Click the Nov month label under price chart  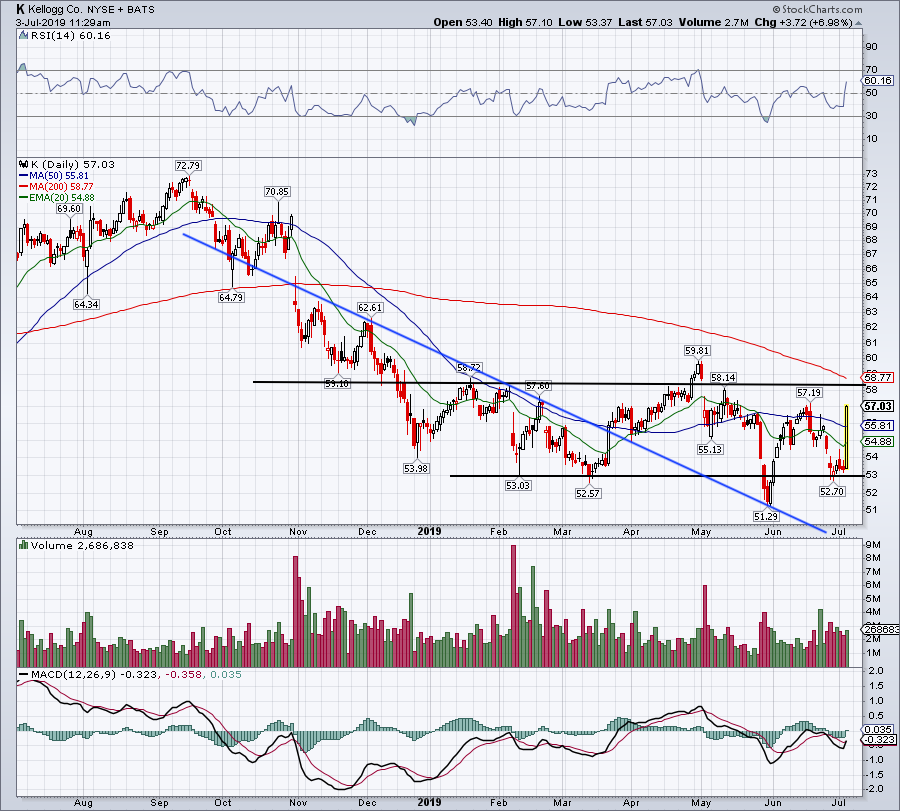[x=298, y=531]
